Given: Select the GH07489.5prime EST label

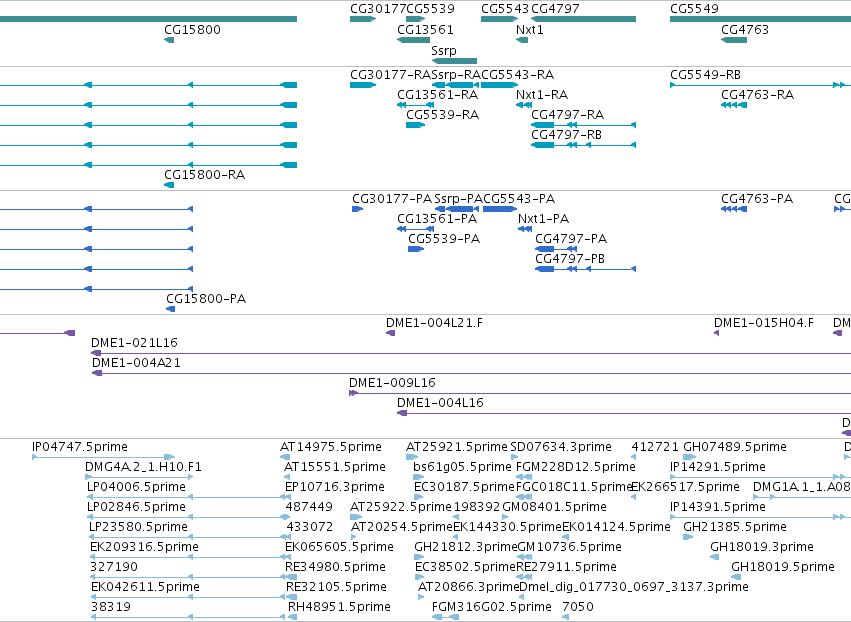Looking at the screenshot, I should coord(735,447).
